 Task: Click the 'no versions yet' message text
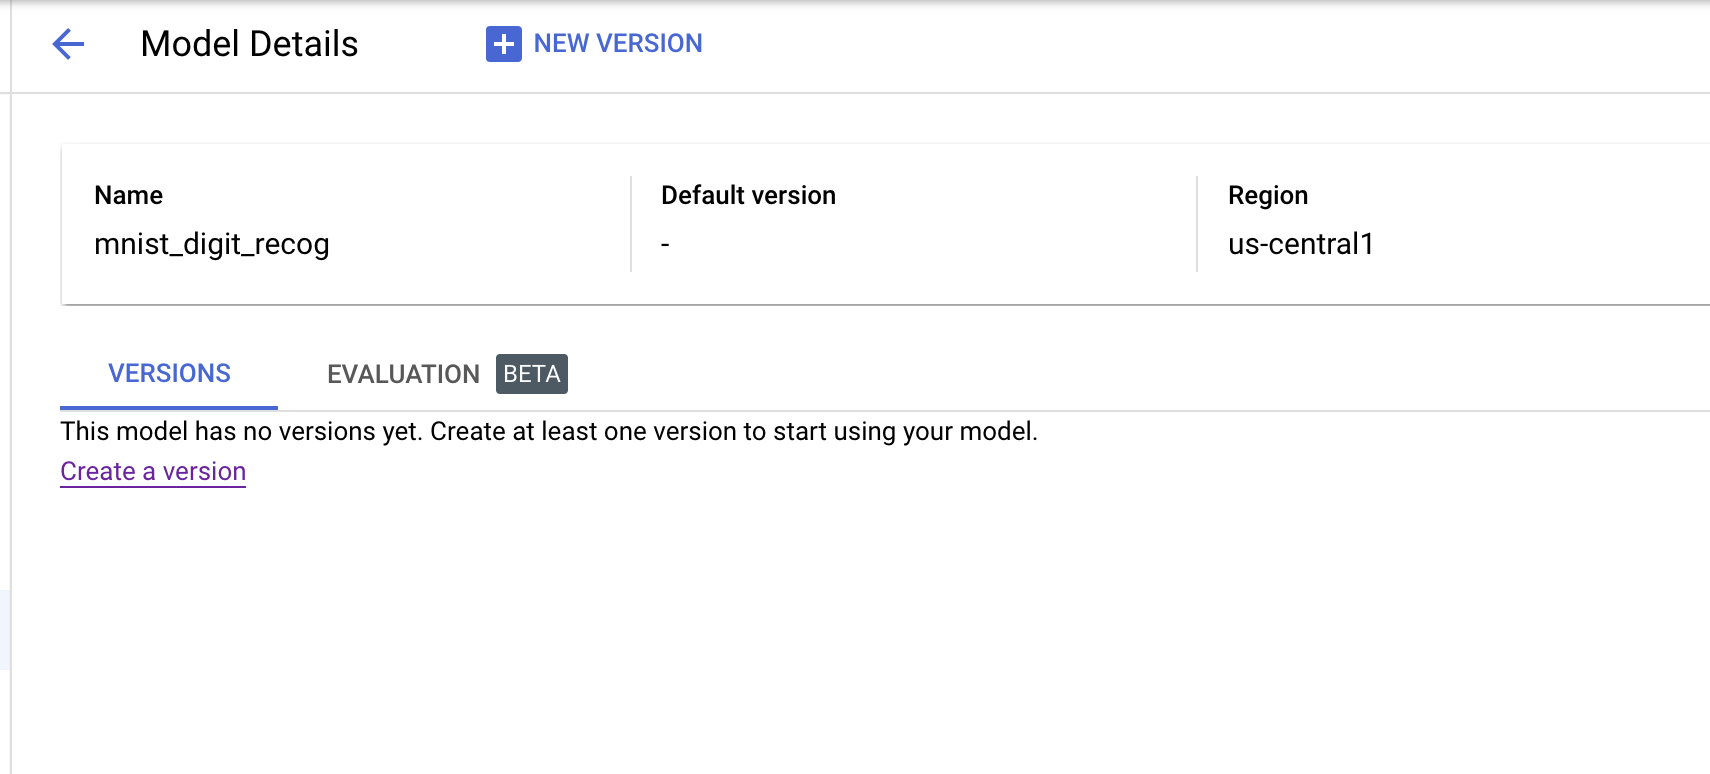coord(548,431)
